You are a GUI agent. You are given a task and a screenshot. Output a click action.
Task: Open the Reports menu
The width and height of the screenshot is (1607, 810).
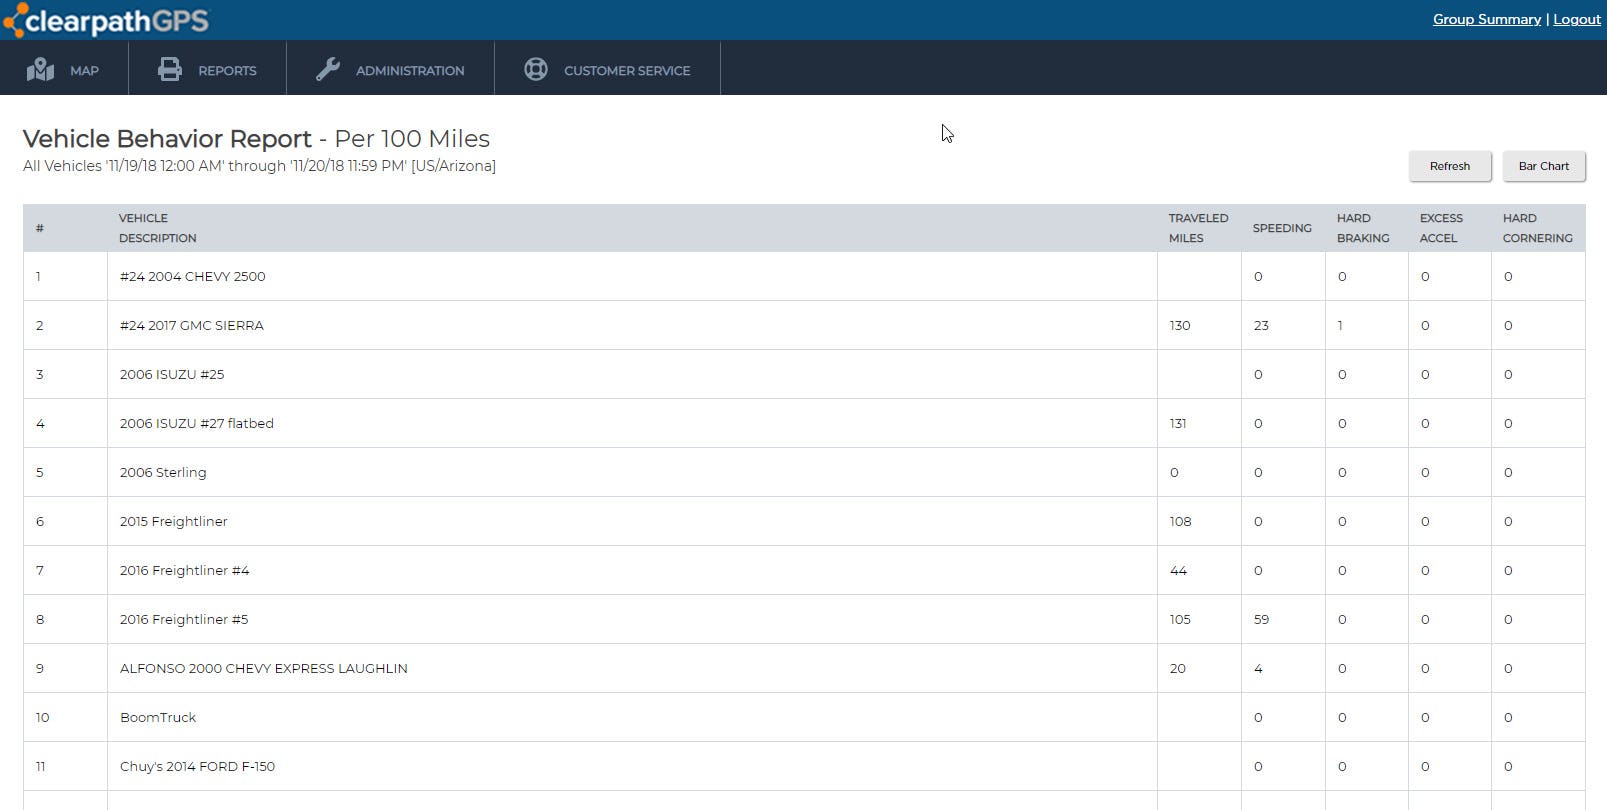coord(227,71)
